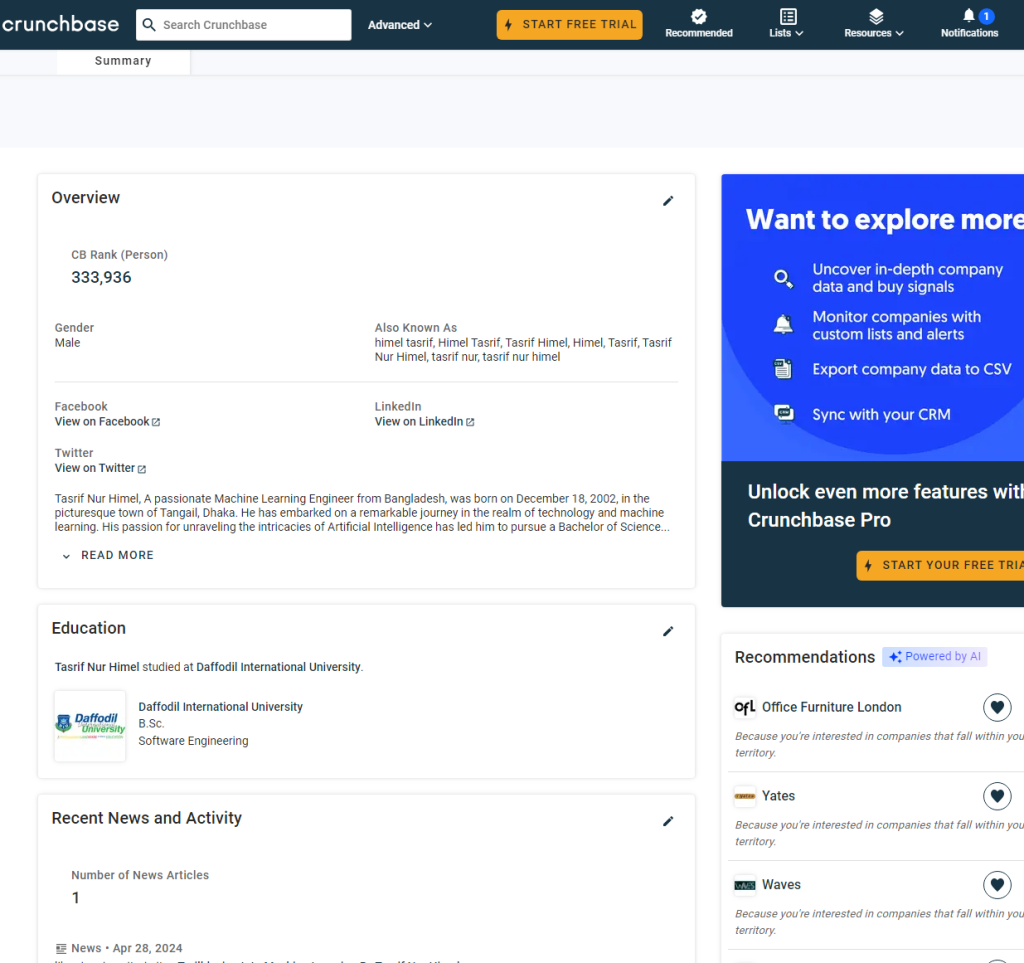Expand the Resources dropdown chevron
The width and height of the screenshot is (1024, 963).
pyautogui.click(x=899, y=33)
